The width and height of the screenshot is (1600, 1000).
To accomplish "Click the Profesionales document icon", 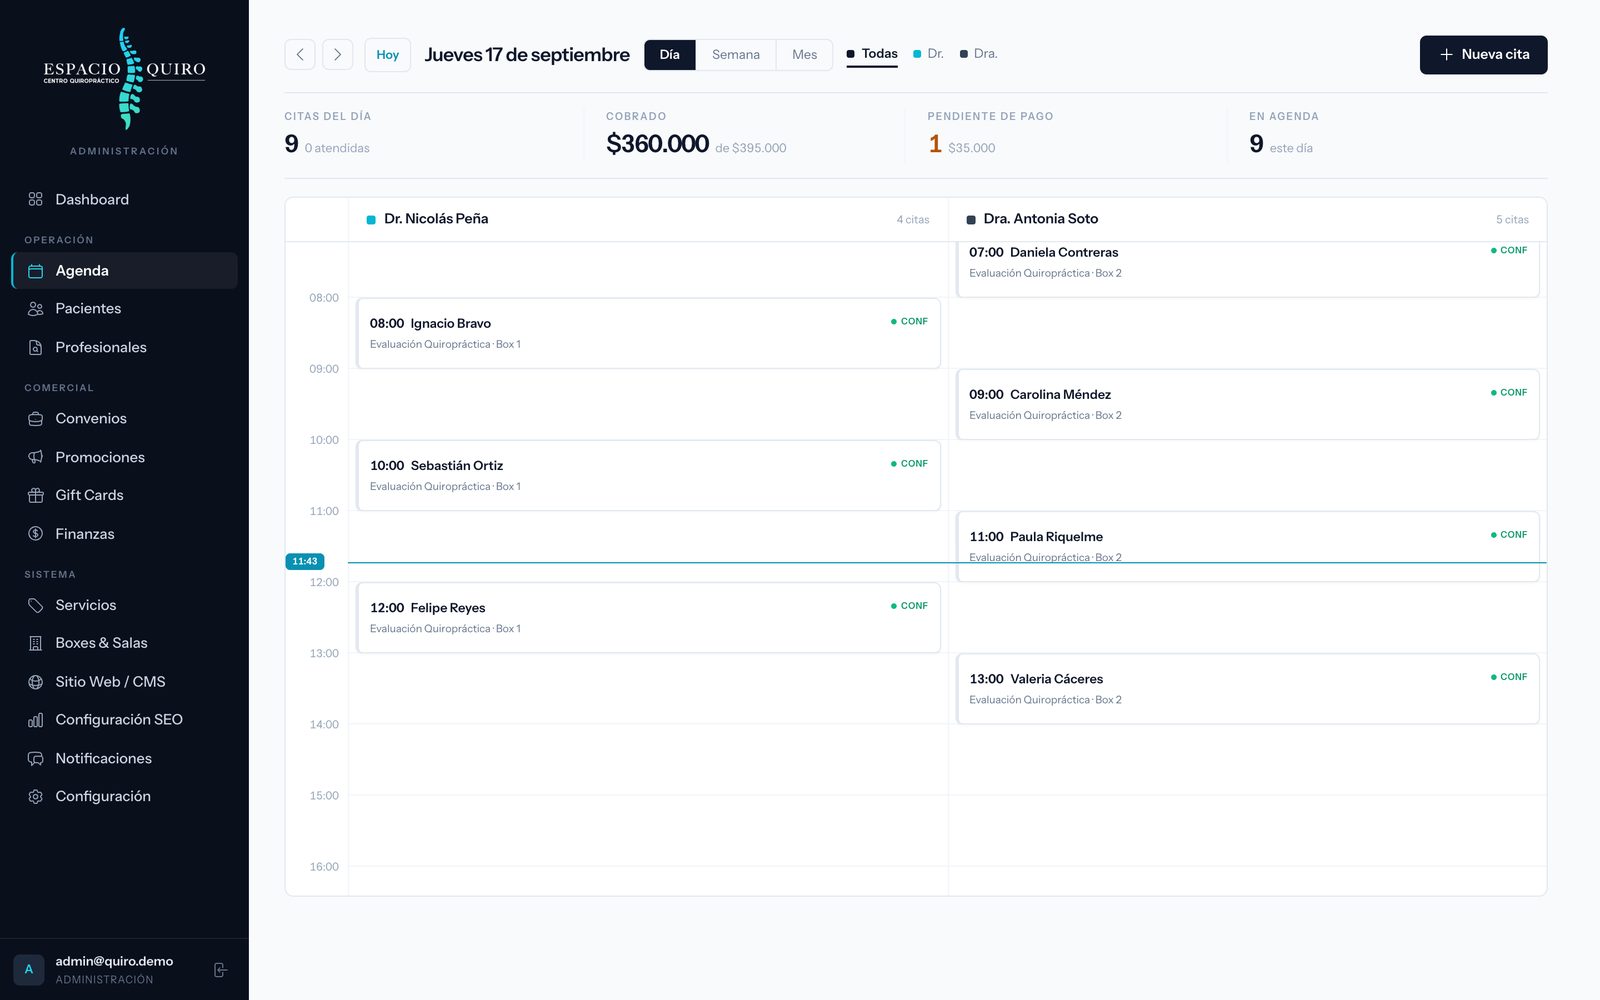I will tap(36, 348).
